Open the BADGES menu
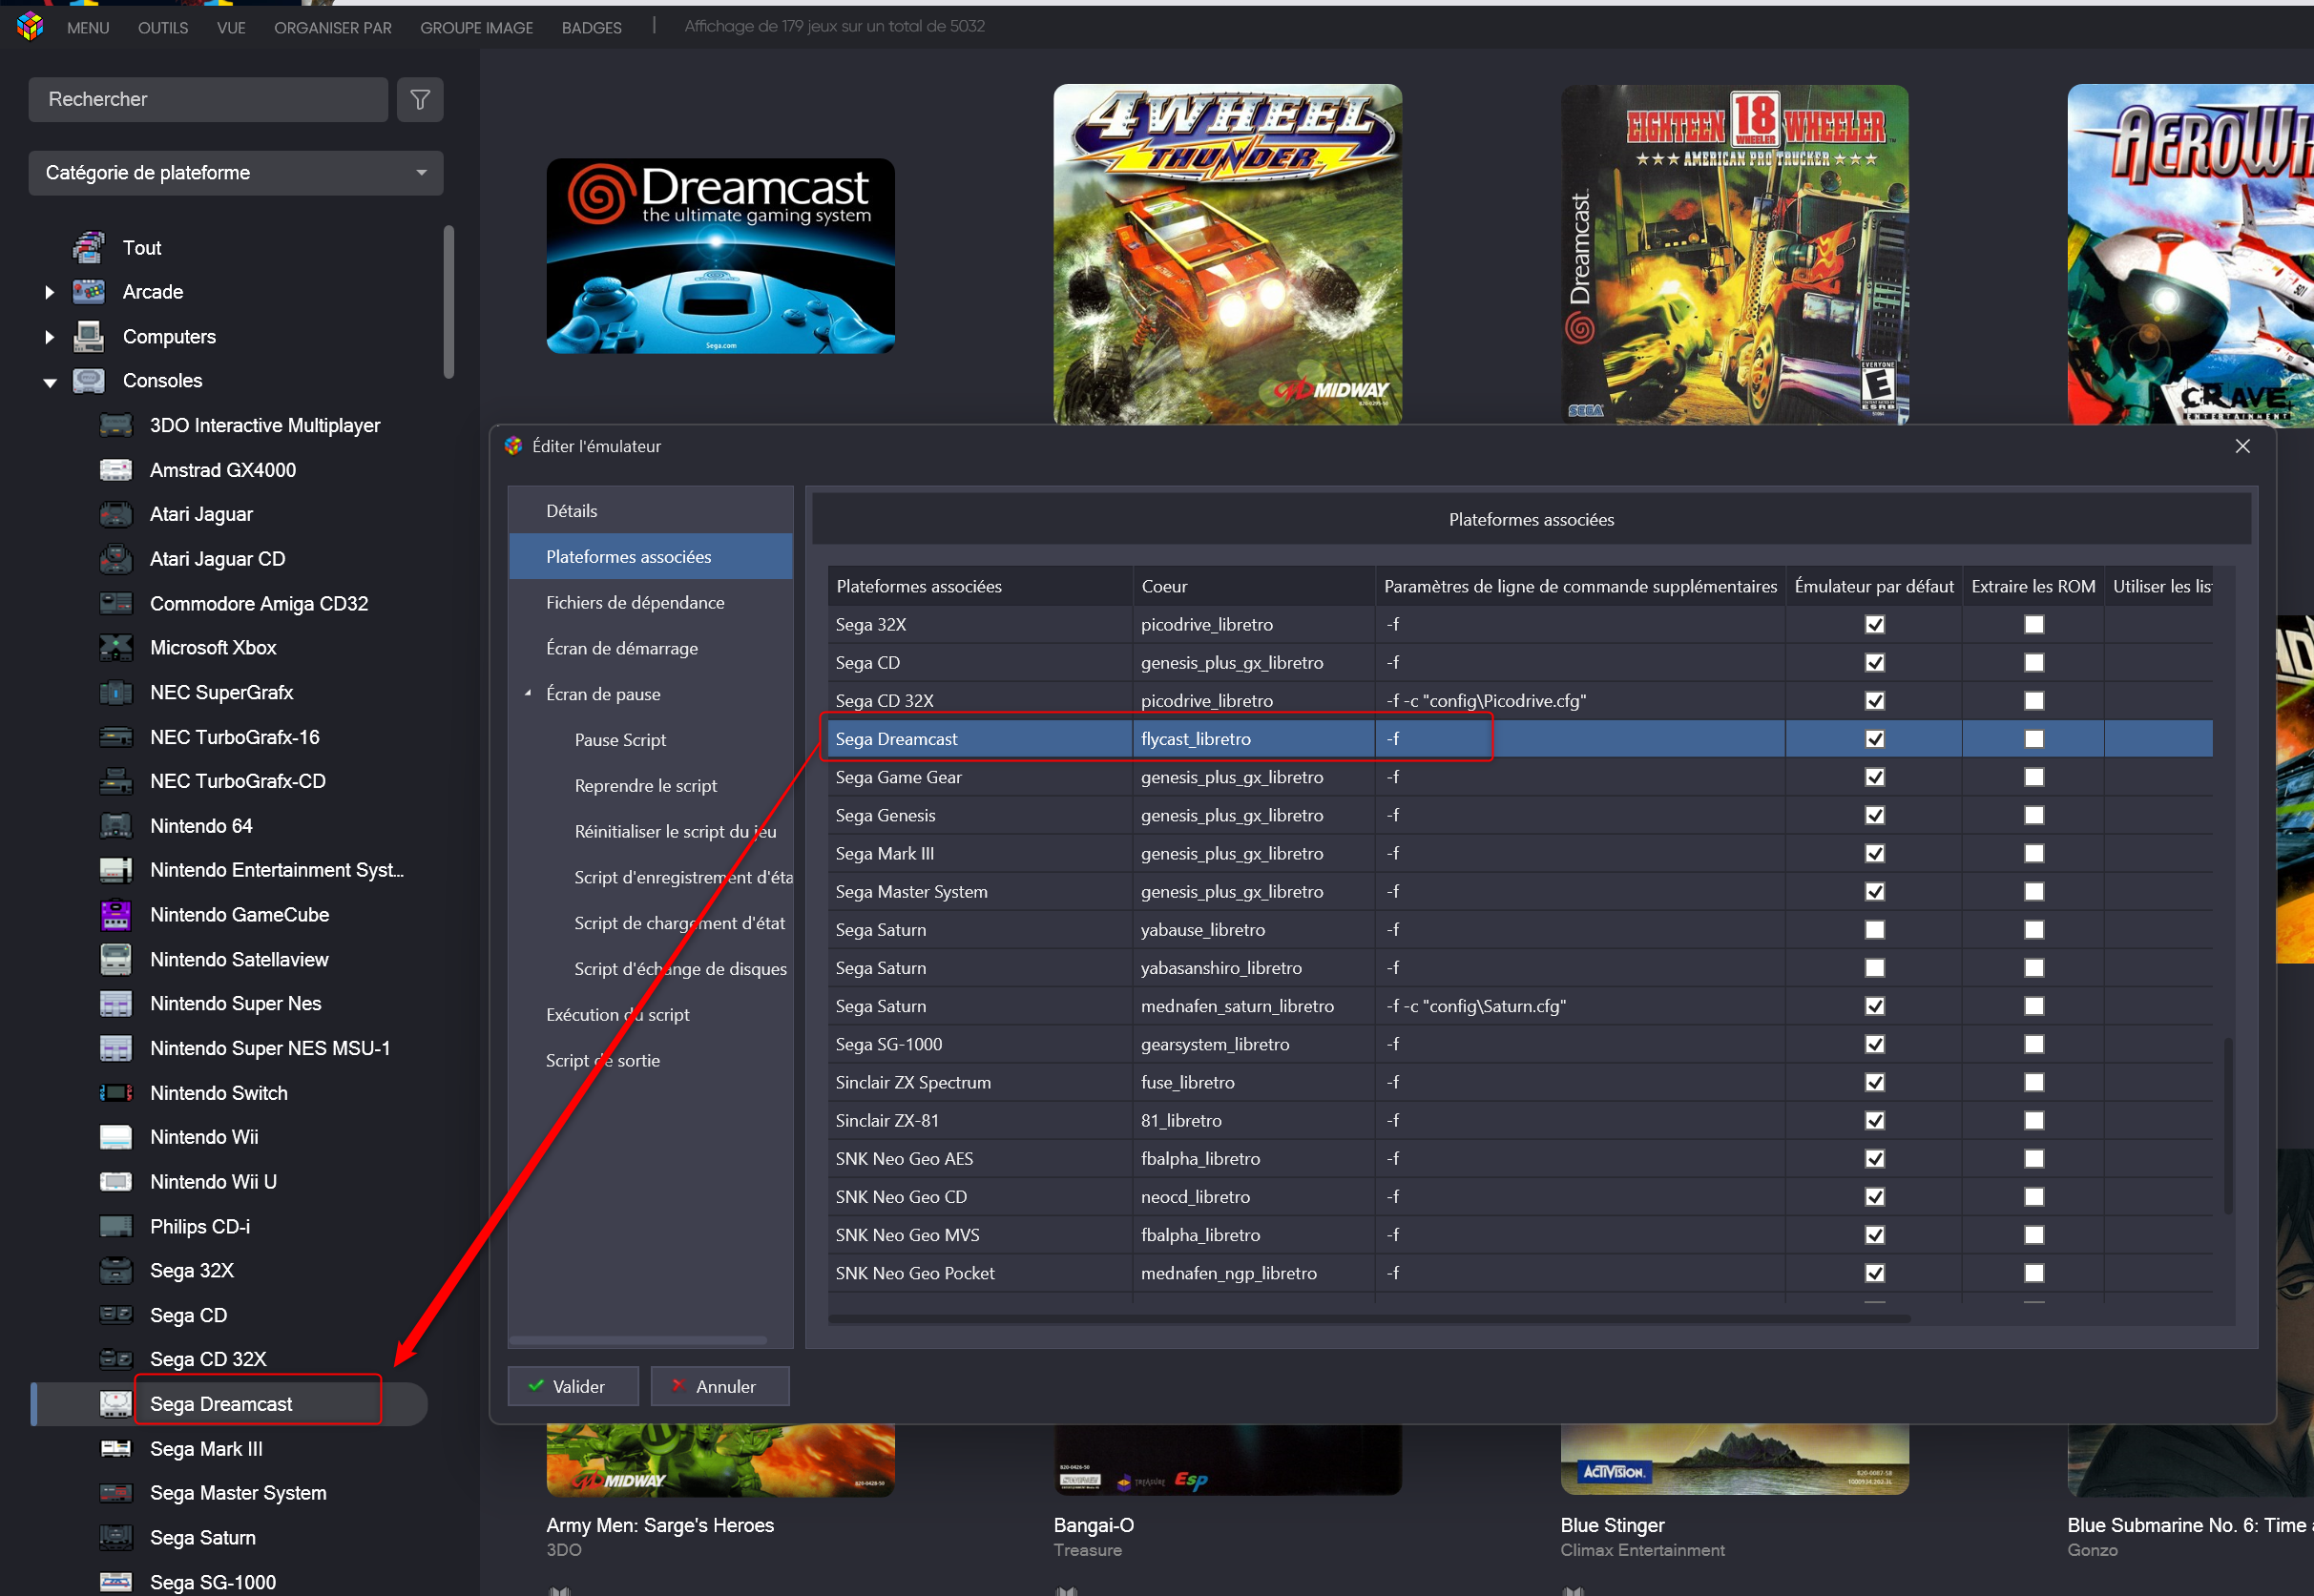 [x=591, y=27]
